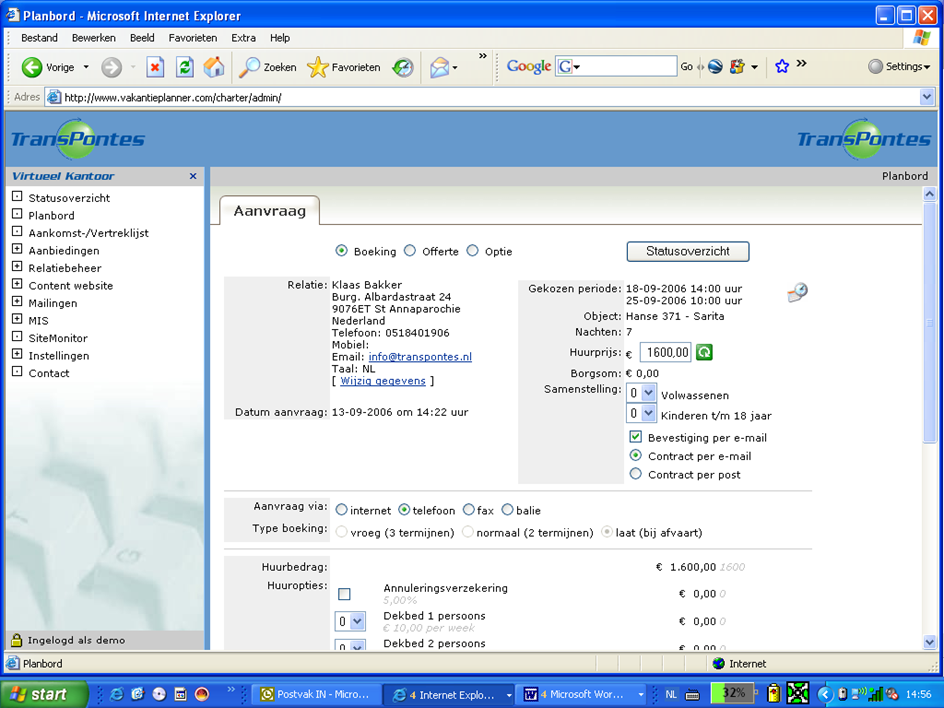Open the History toolbar icon

click(403, 67)
